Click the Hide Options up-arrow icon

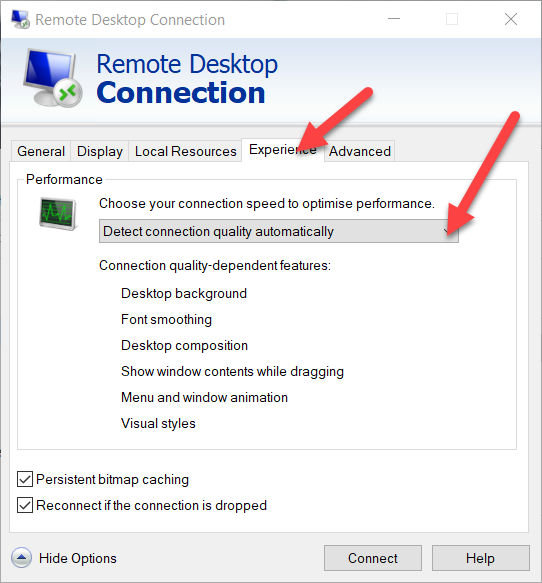(x=22, y=558)
